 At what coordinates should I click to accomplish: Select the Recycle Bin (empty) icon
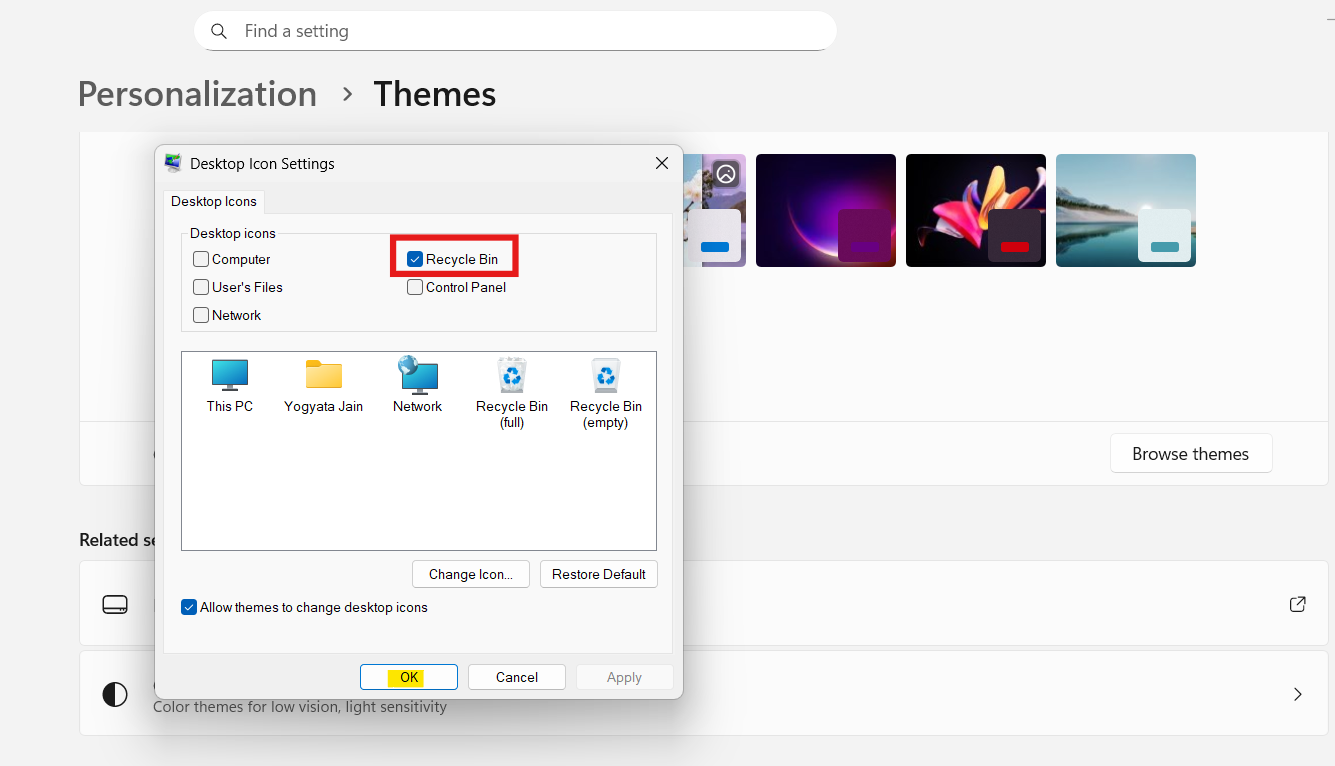point(606,378)
